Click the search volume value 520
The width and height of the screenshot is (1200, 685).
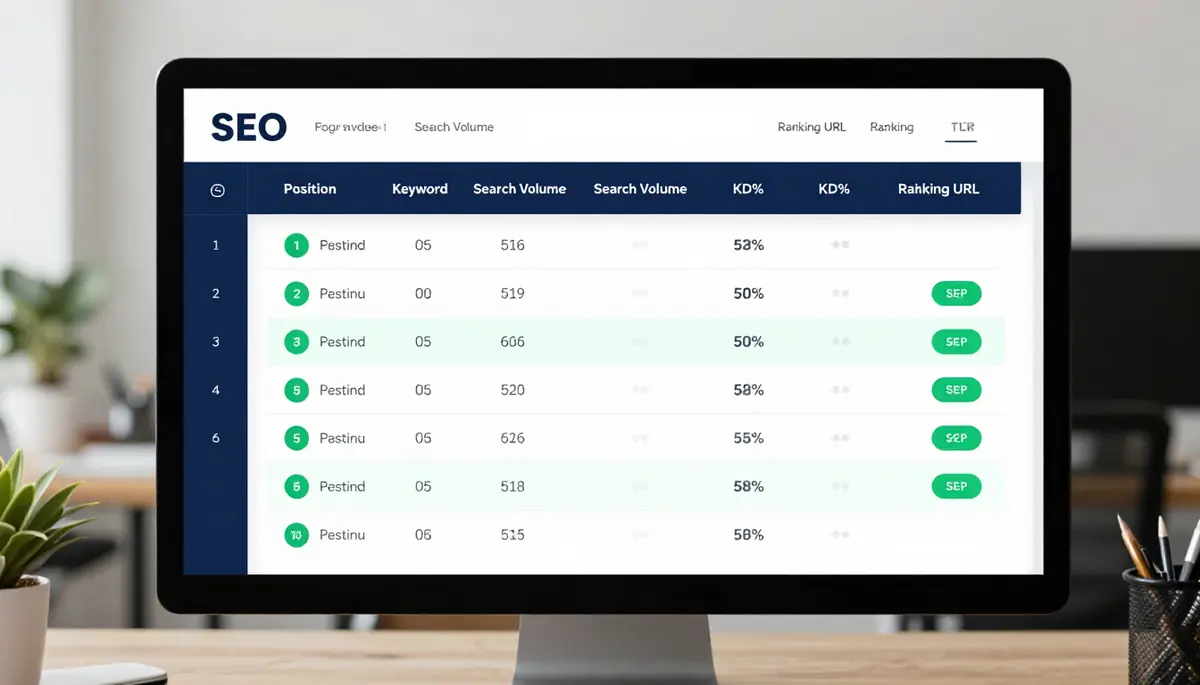512,390
